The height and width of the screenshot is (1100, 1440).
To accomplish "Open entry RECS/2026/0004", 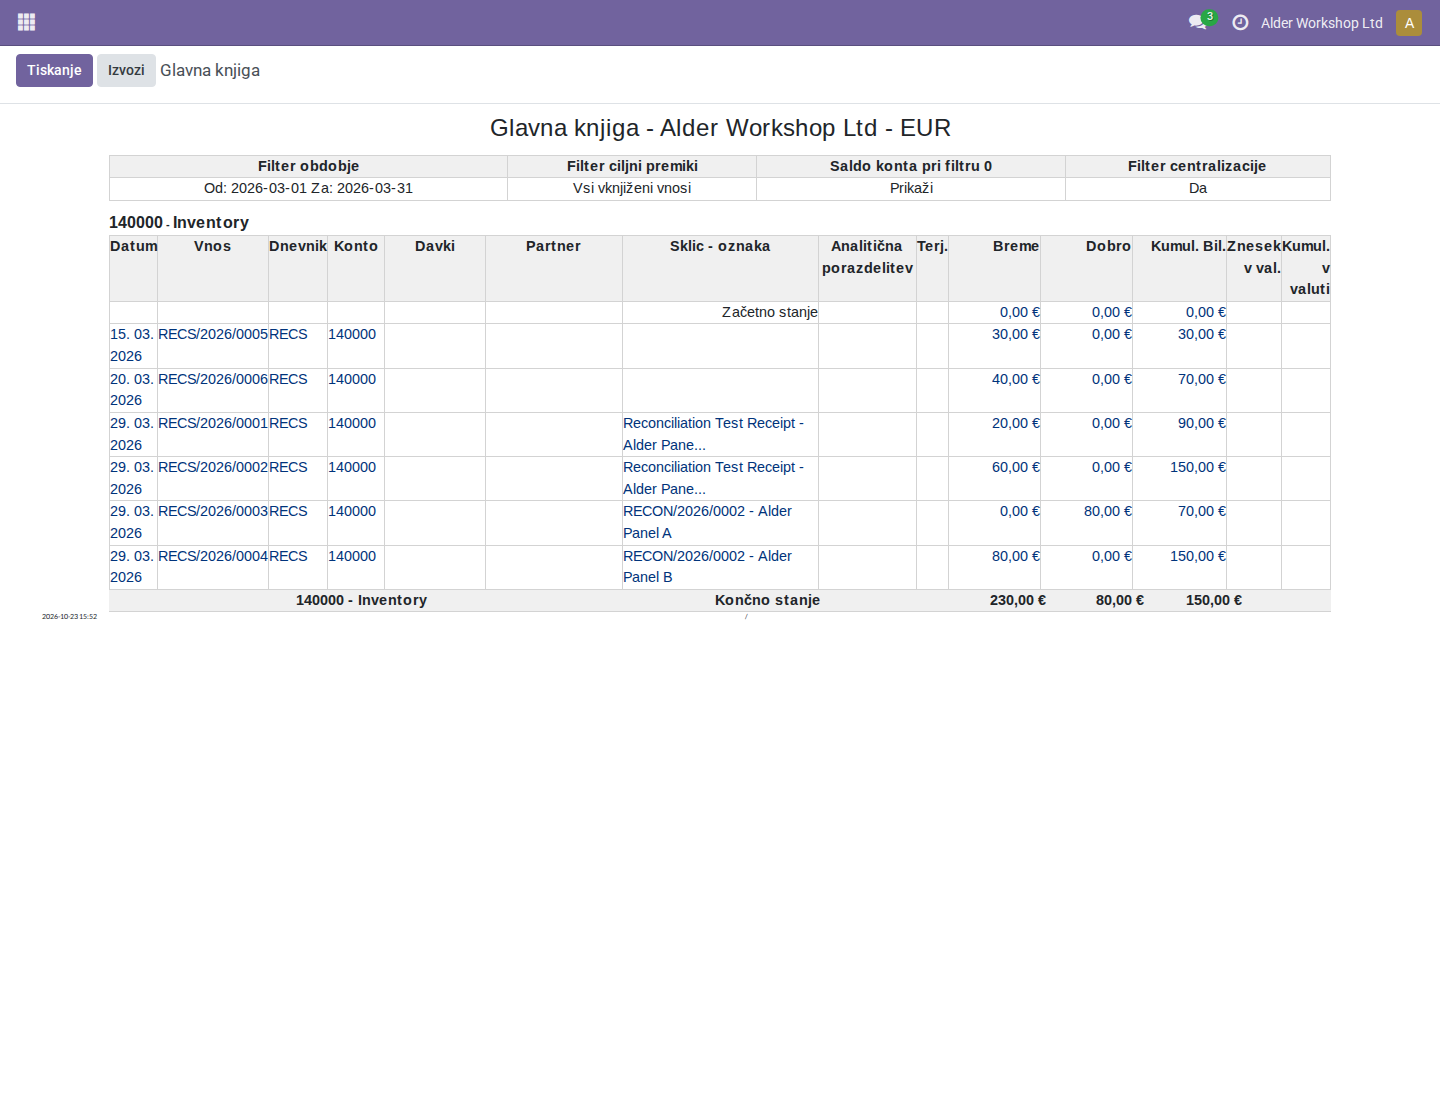I will point(213,556).
